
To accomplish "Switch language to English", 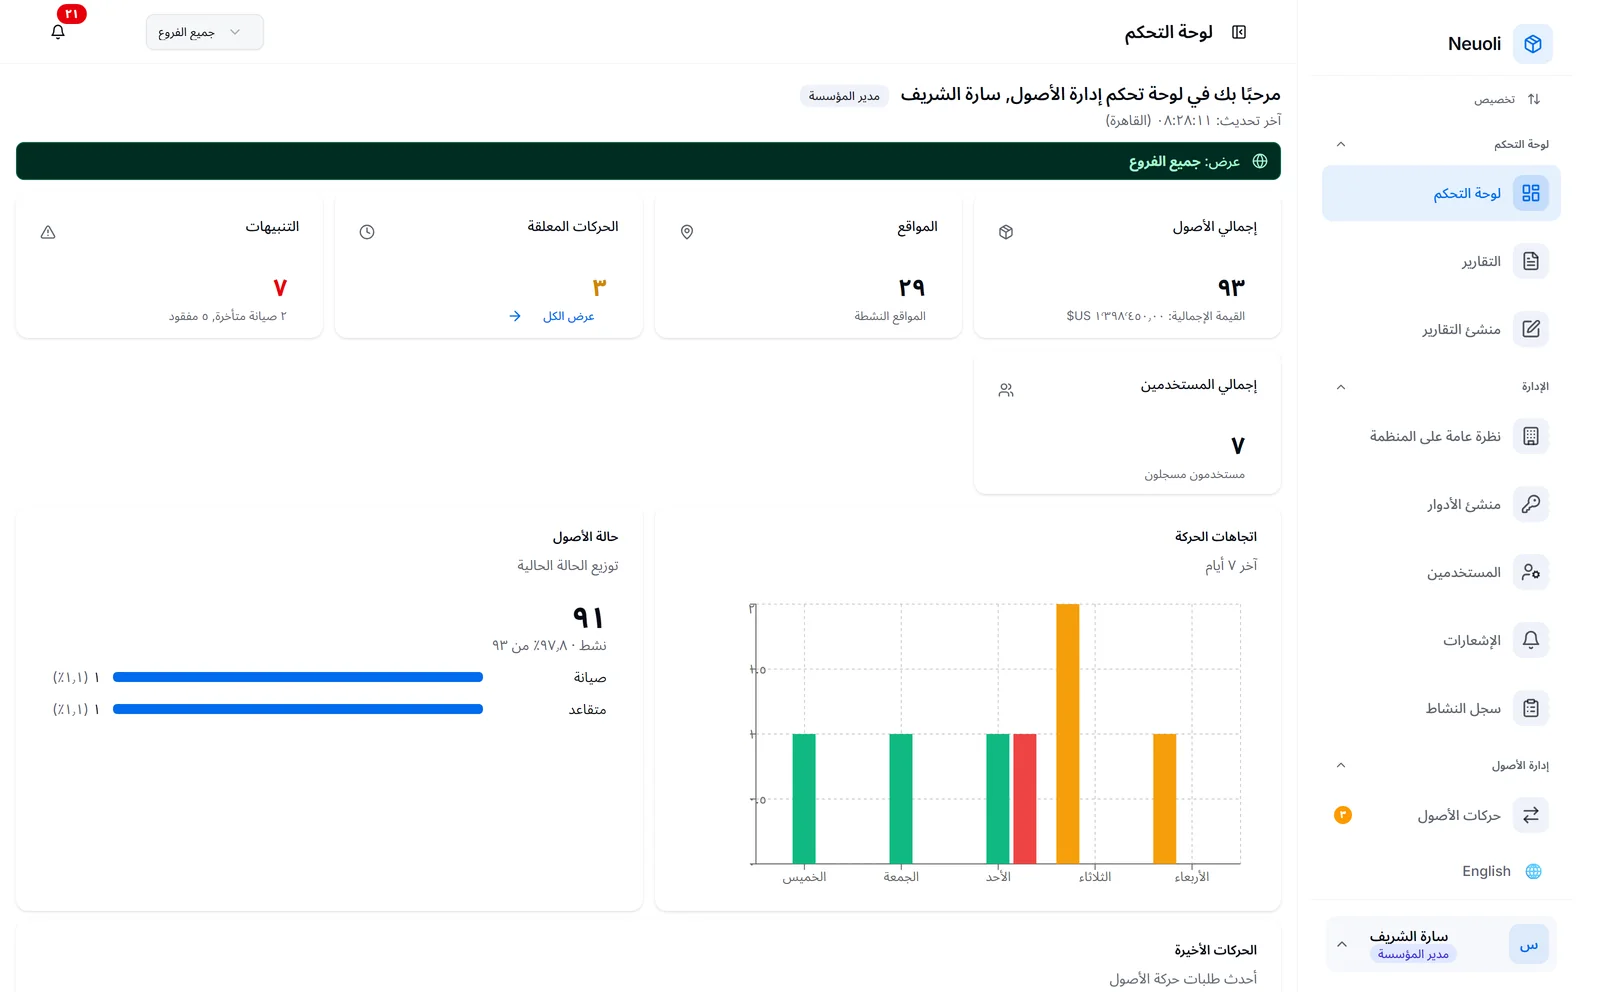I will (1486, 871).
